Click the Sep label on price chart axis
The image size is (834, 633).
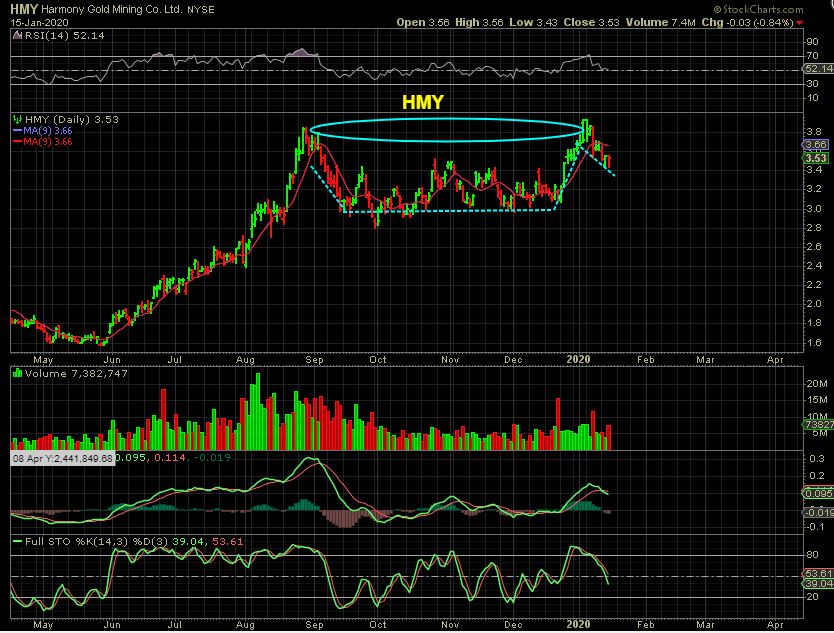(314, 360)
